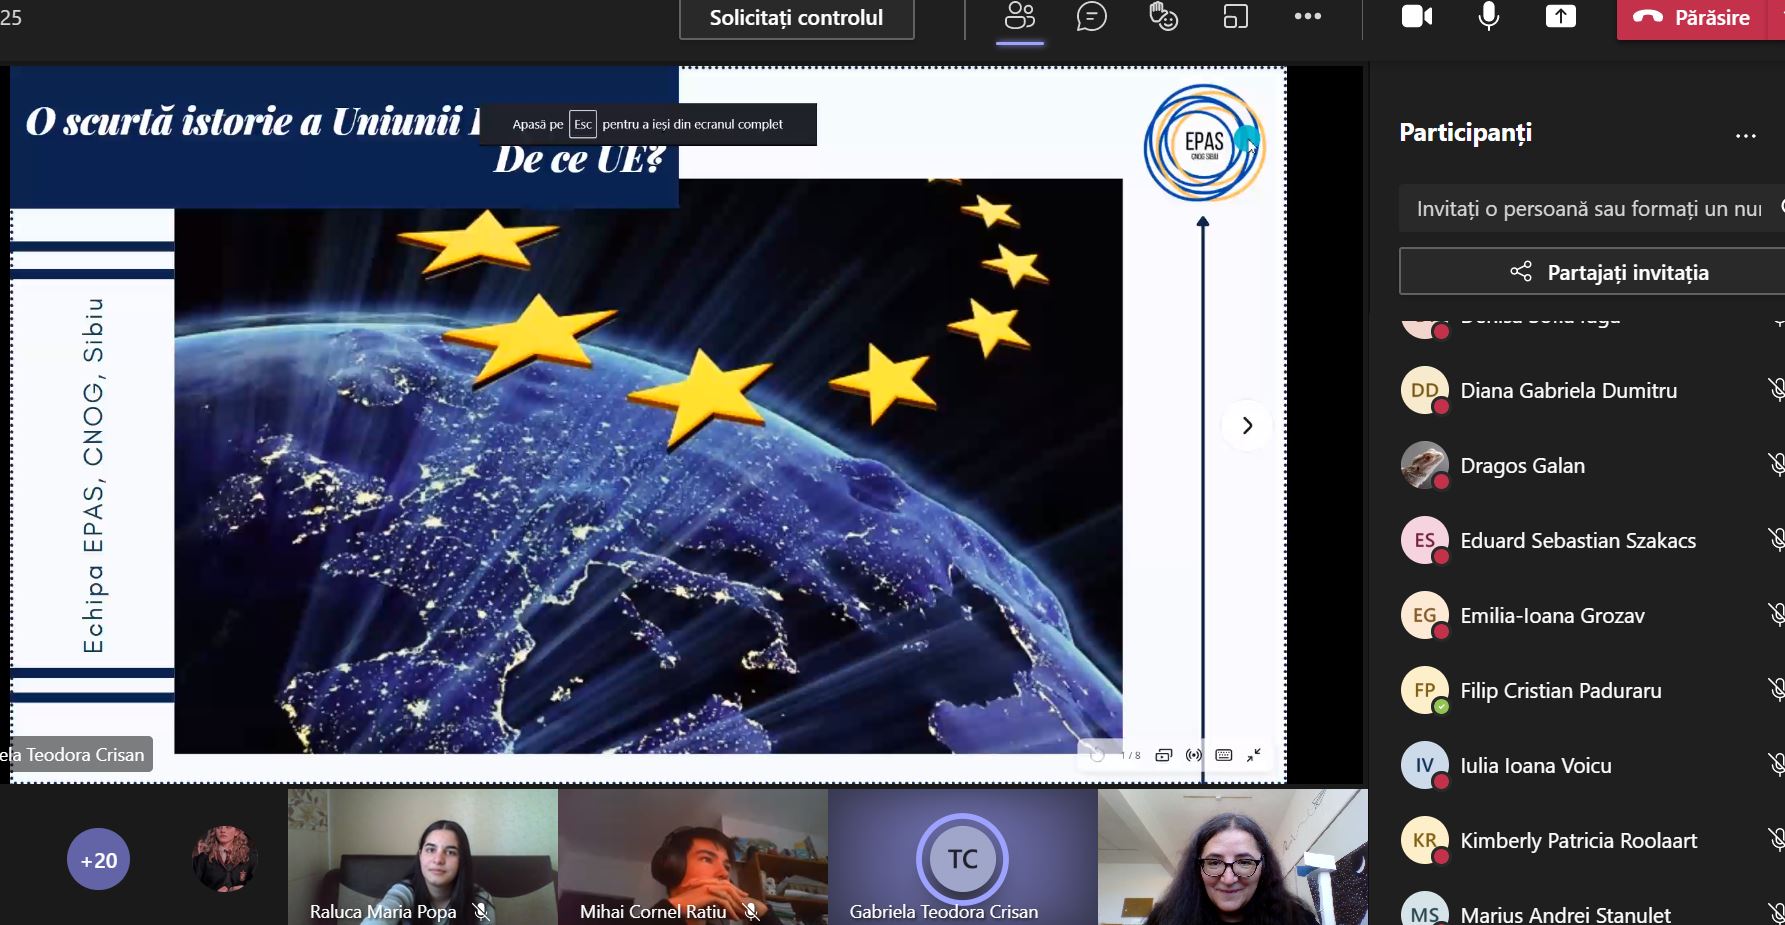Toggle the camera on or off
The height and width of the screenshot is (925, 1785).
[x=1416, y=17]
